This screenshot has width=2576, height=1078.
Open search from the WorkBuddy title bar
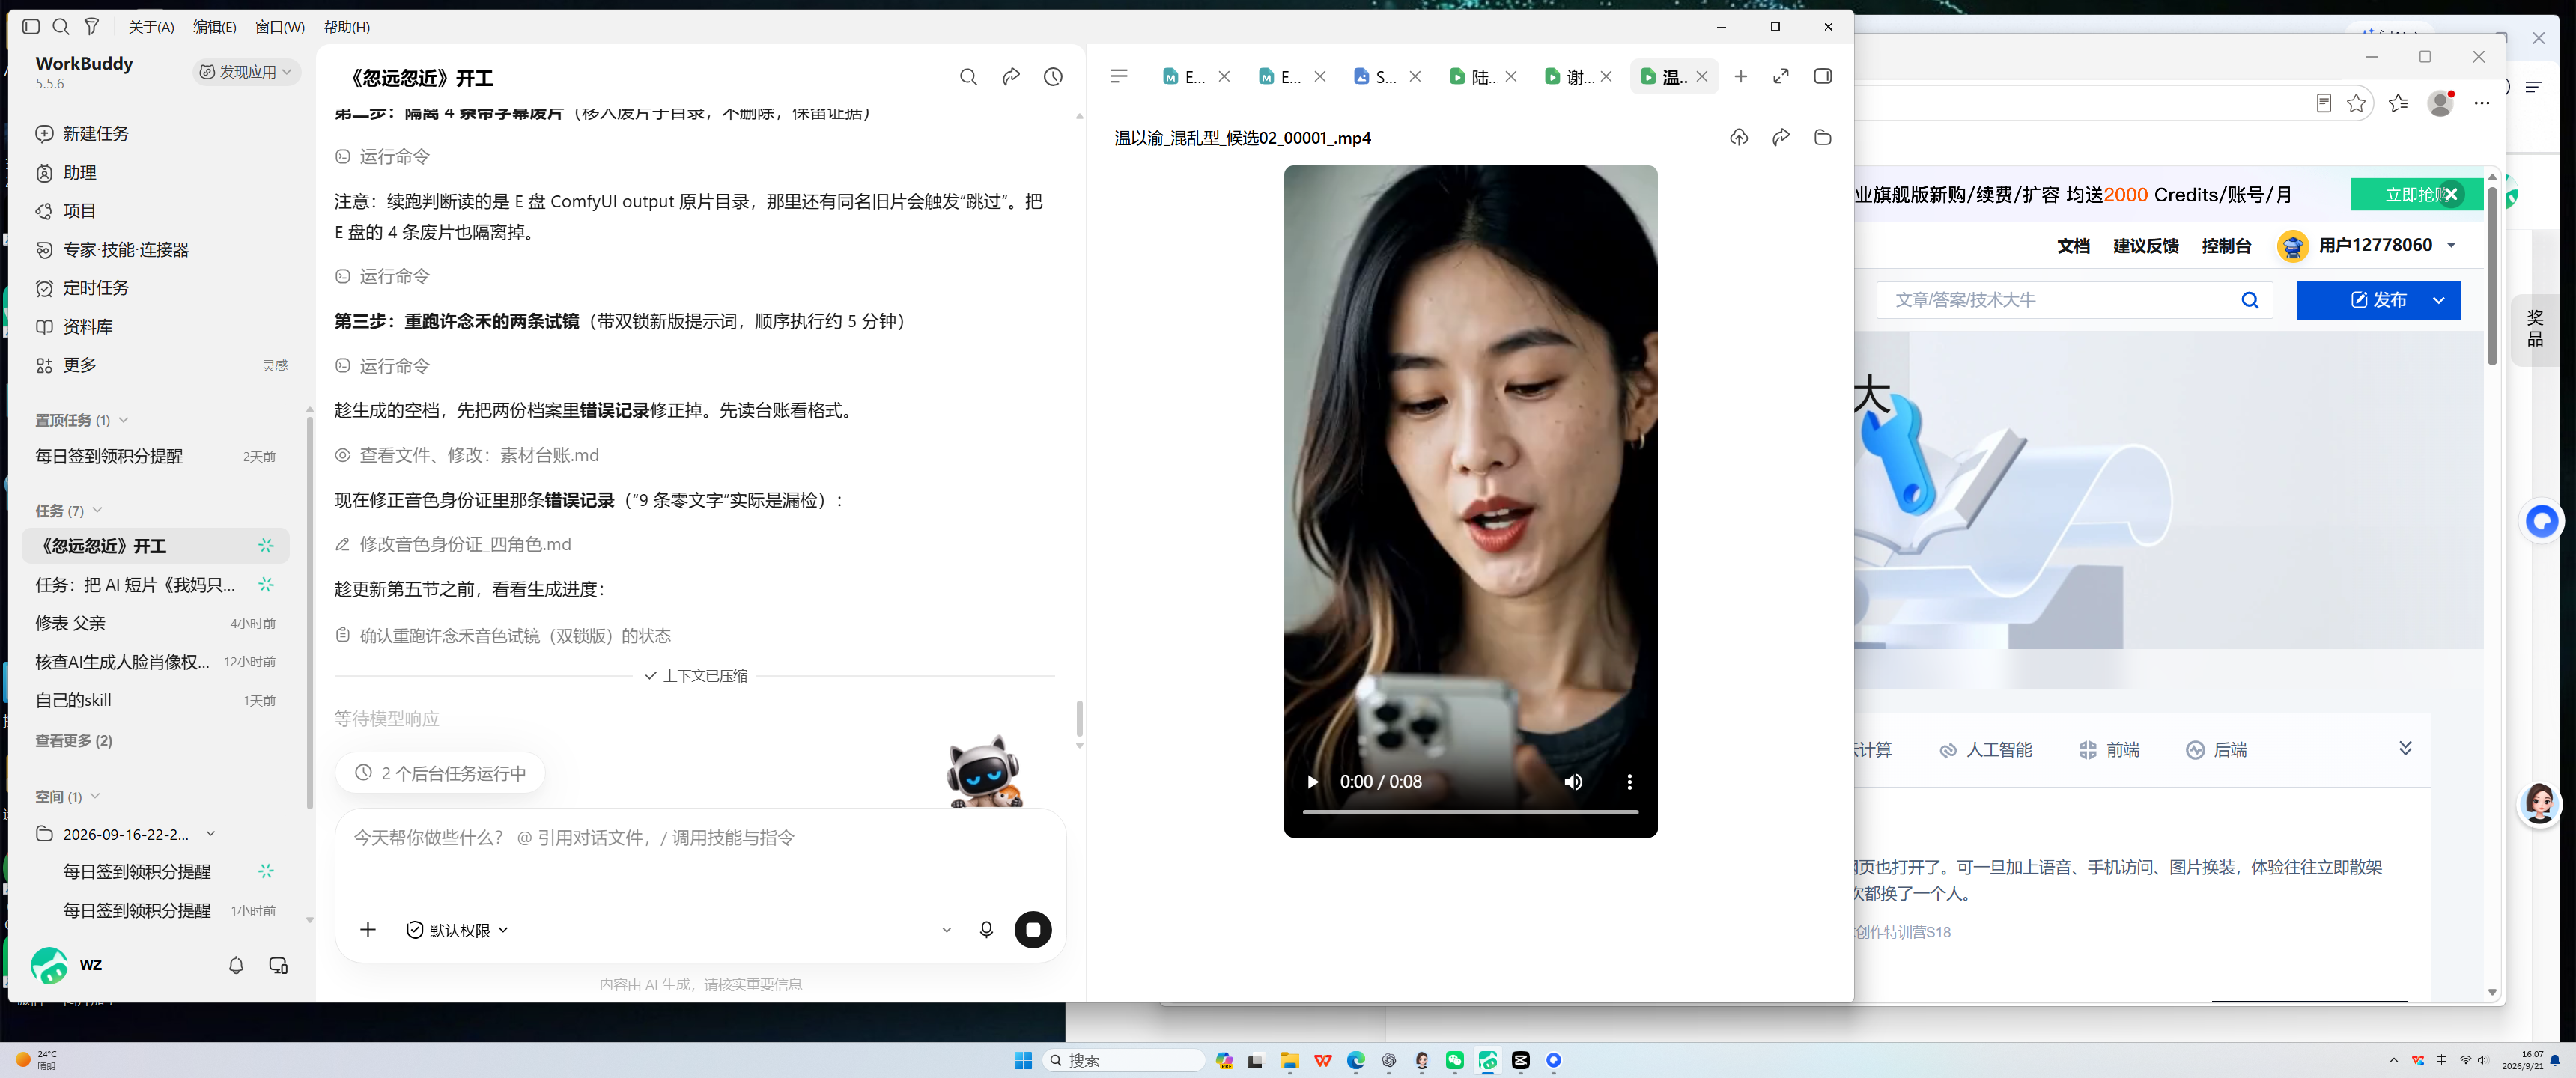click(61, 27)
